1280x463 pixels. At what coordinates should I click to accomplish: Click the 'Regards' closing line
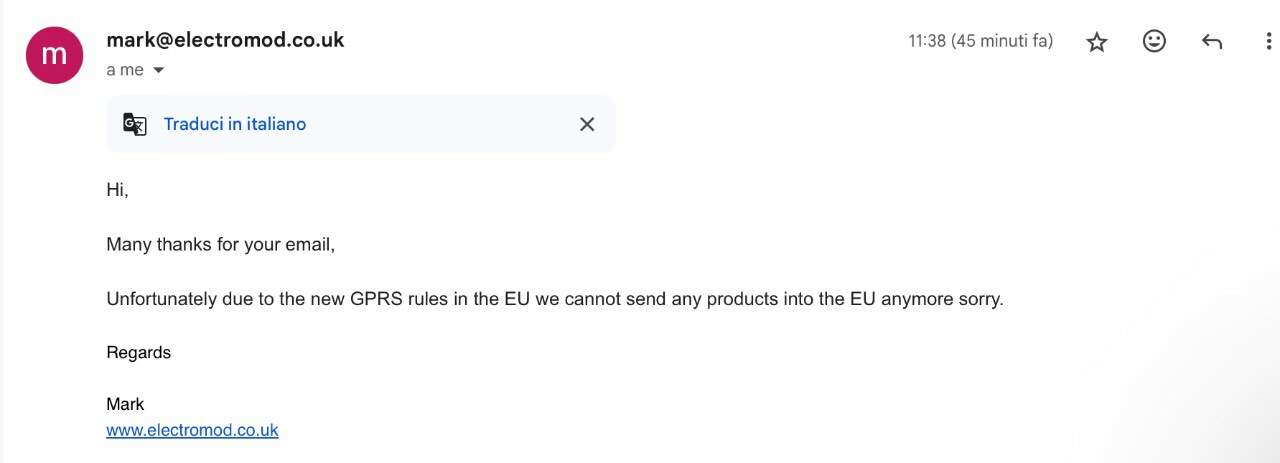point(138,353)
